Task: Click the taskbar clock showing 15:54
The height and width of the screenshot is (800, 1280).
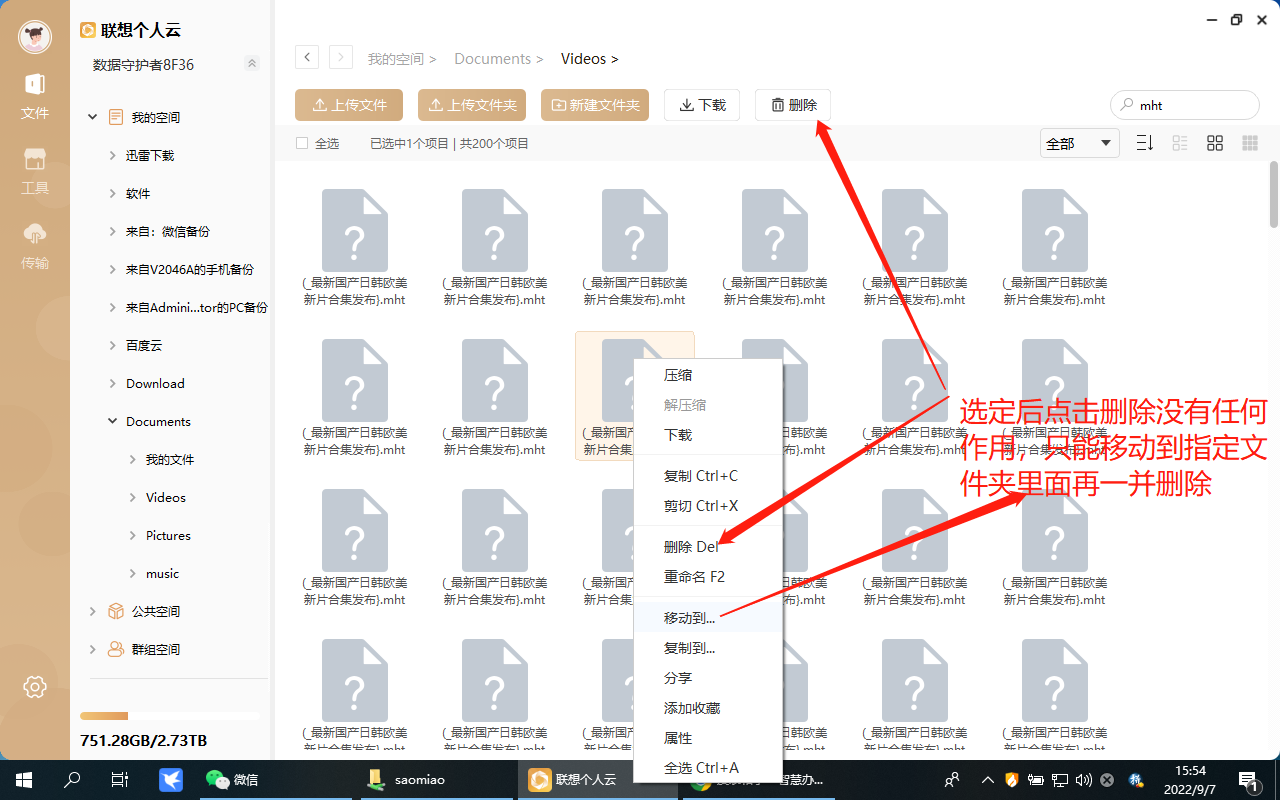Action: click(1190, 779)
